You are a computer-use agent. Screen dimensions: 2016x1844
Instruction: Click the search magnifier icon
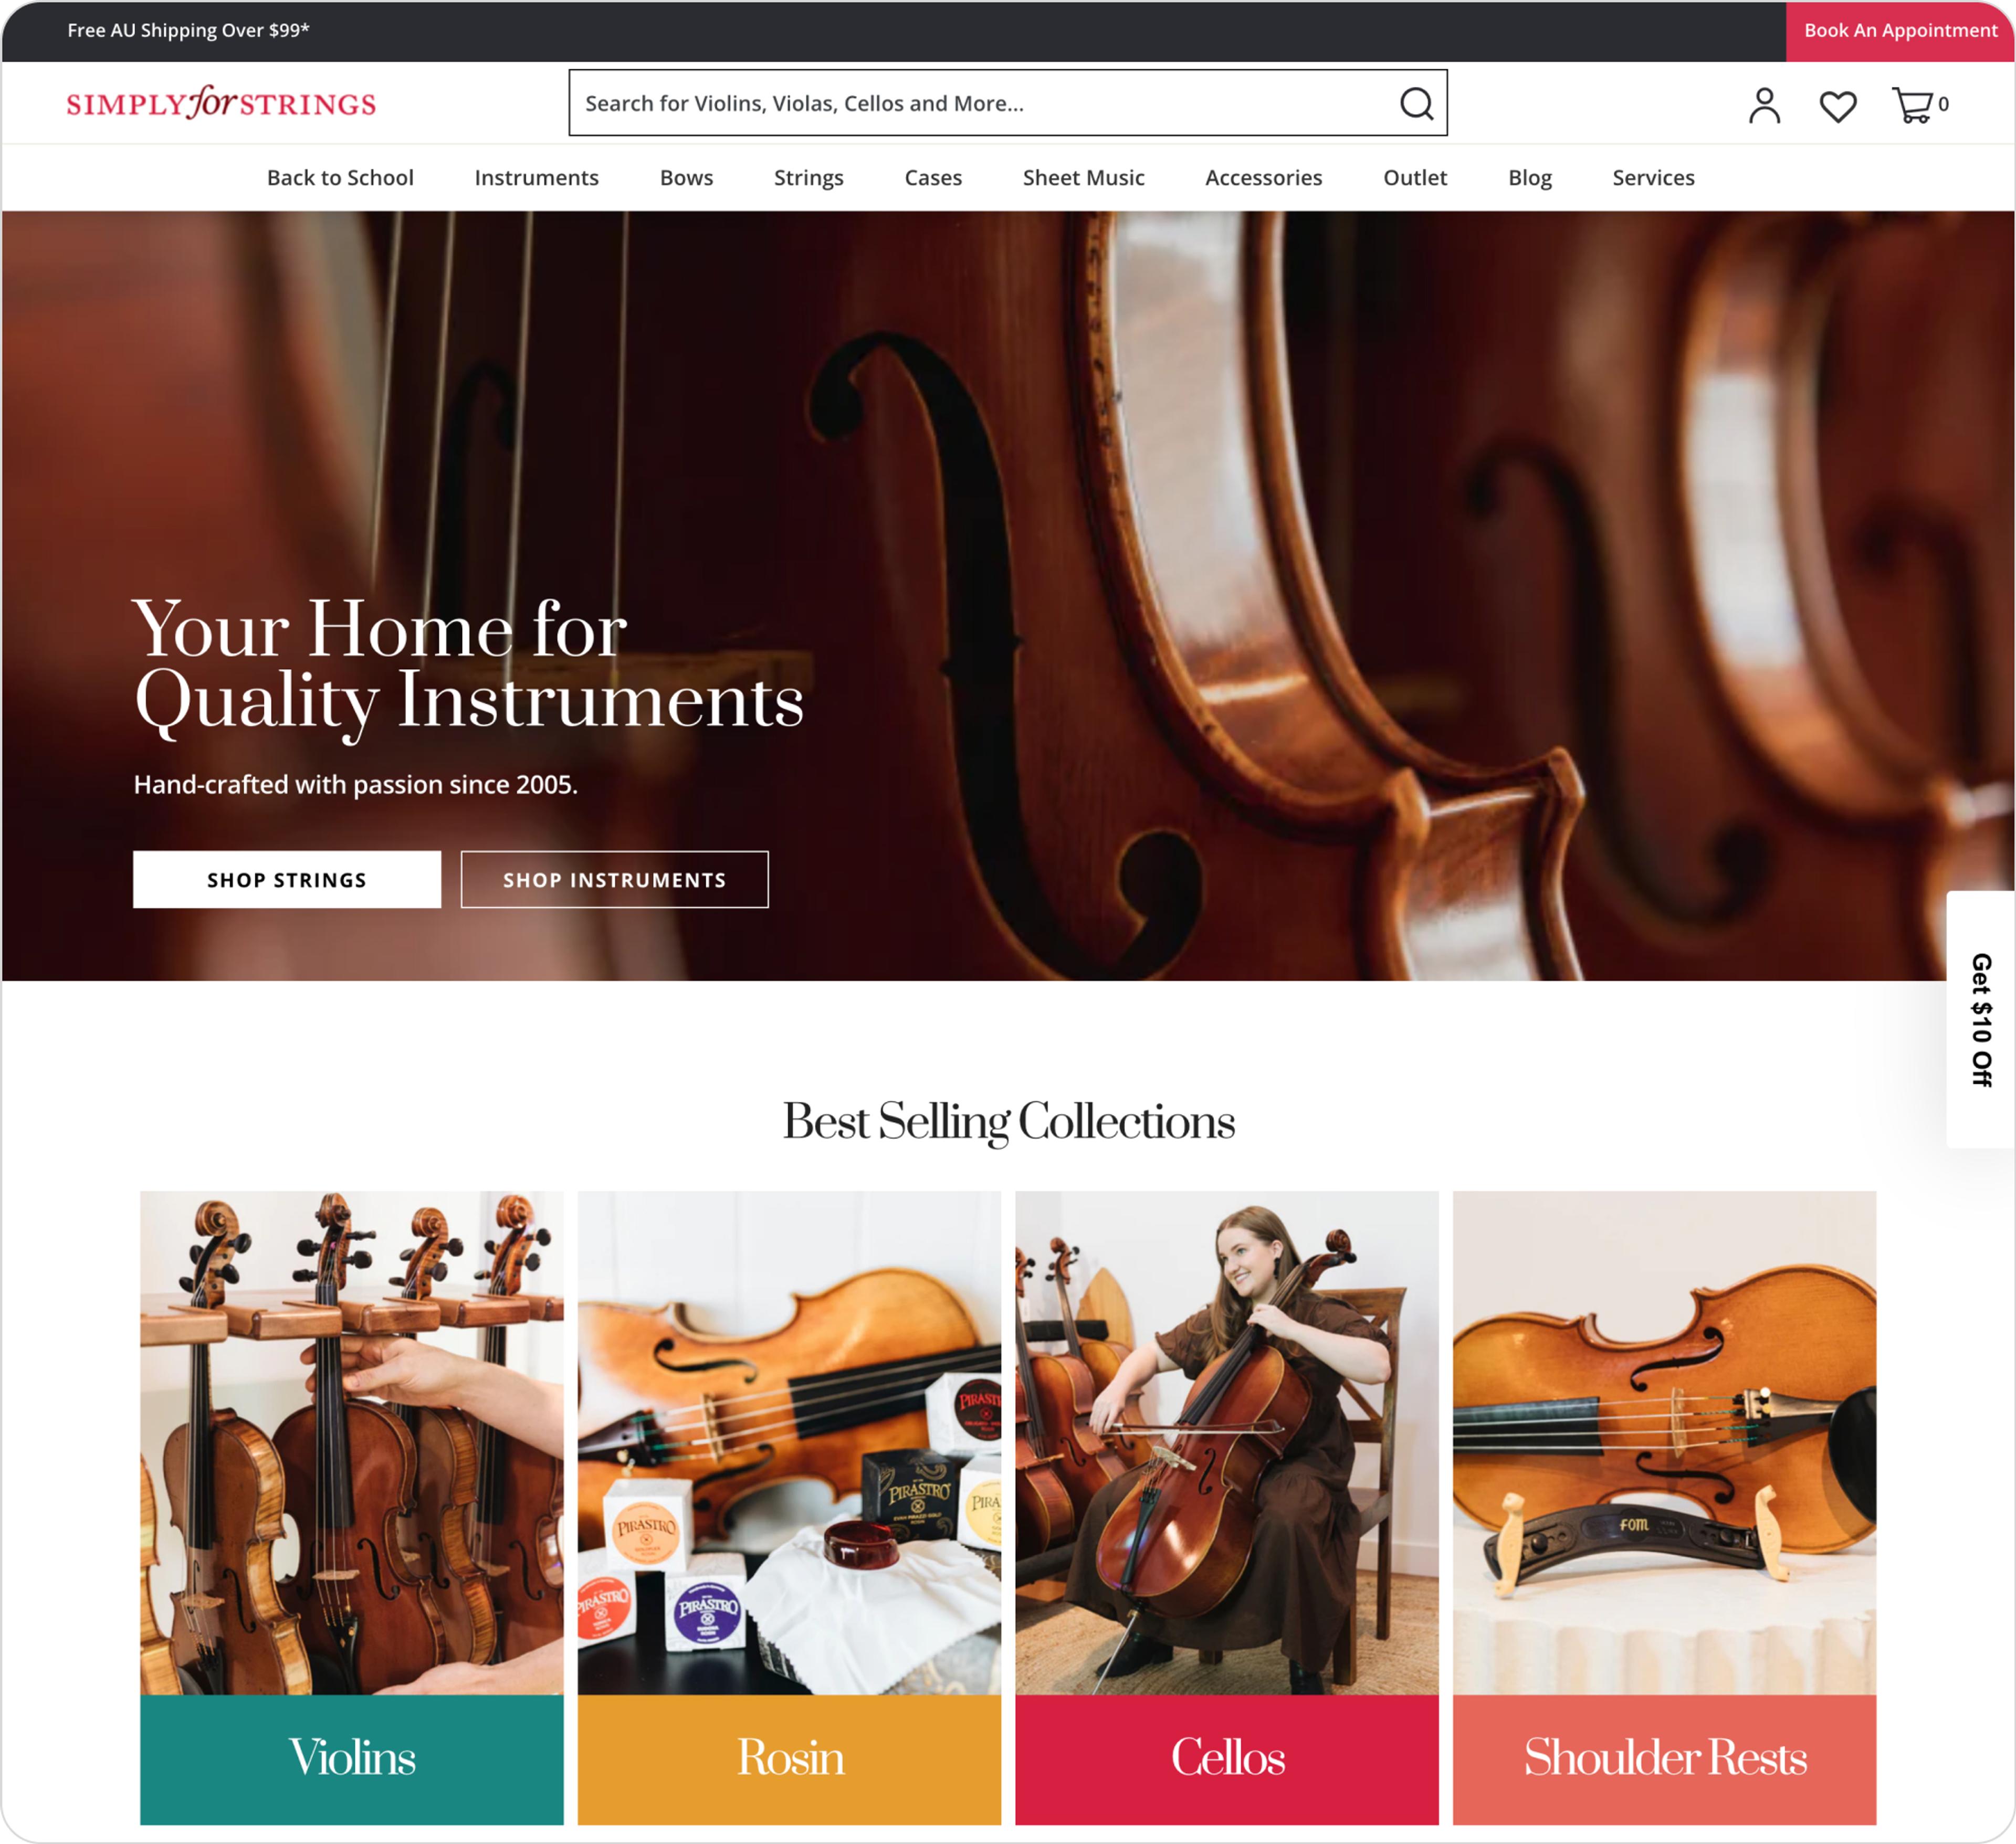1416,103
